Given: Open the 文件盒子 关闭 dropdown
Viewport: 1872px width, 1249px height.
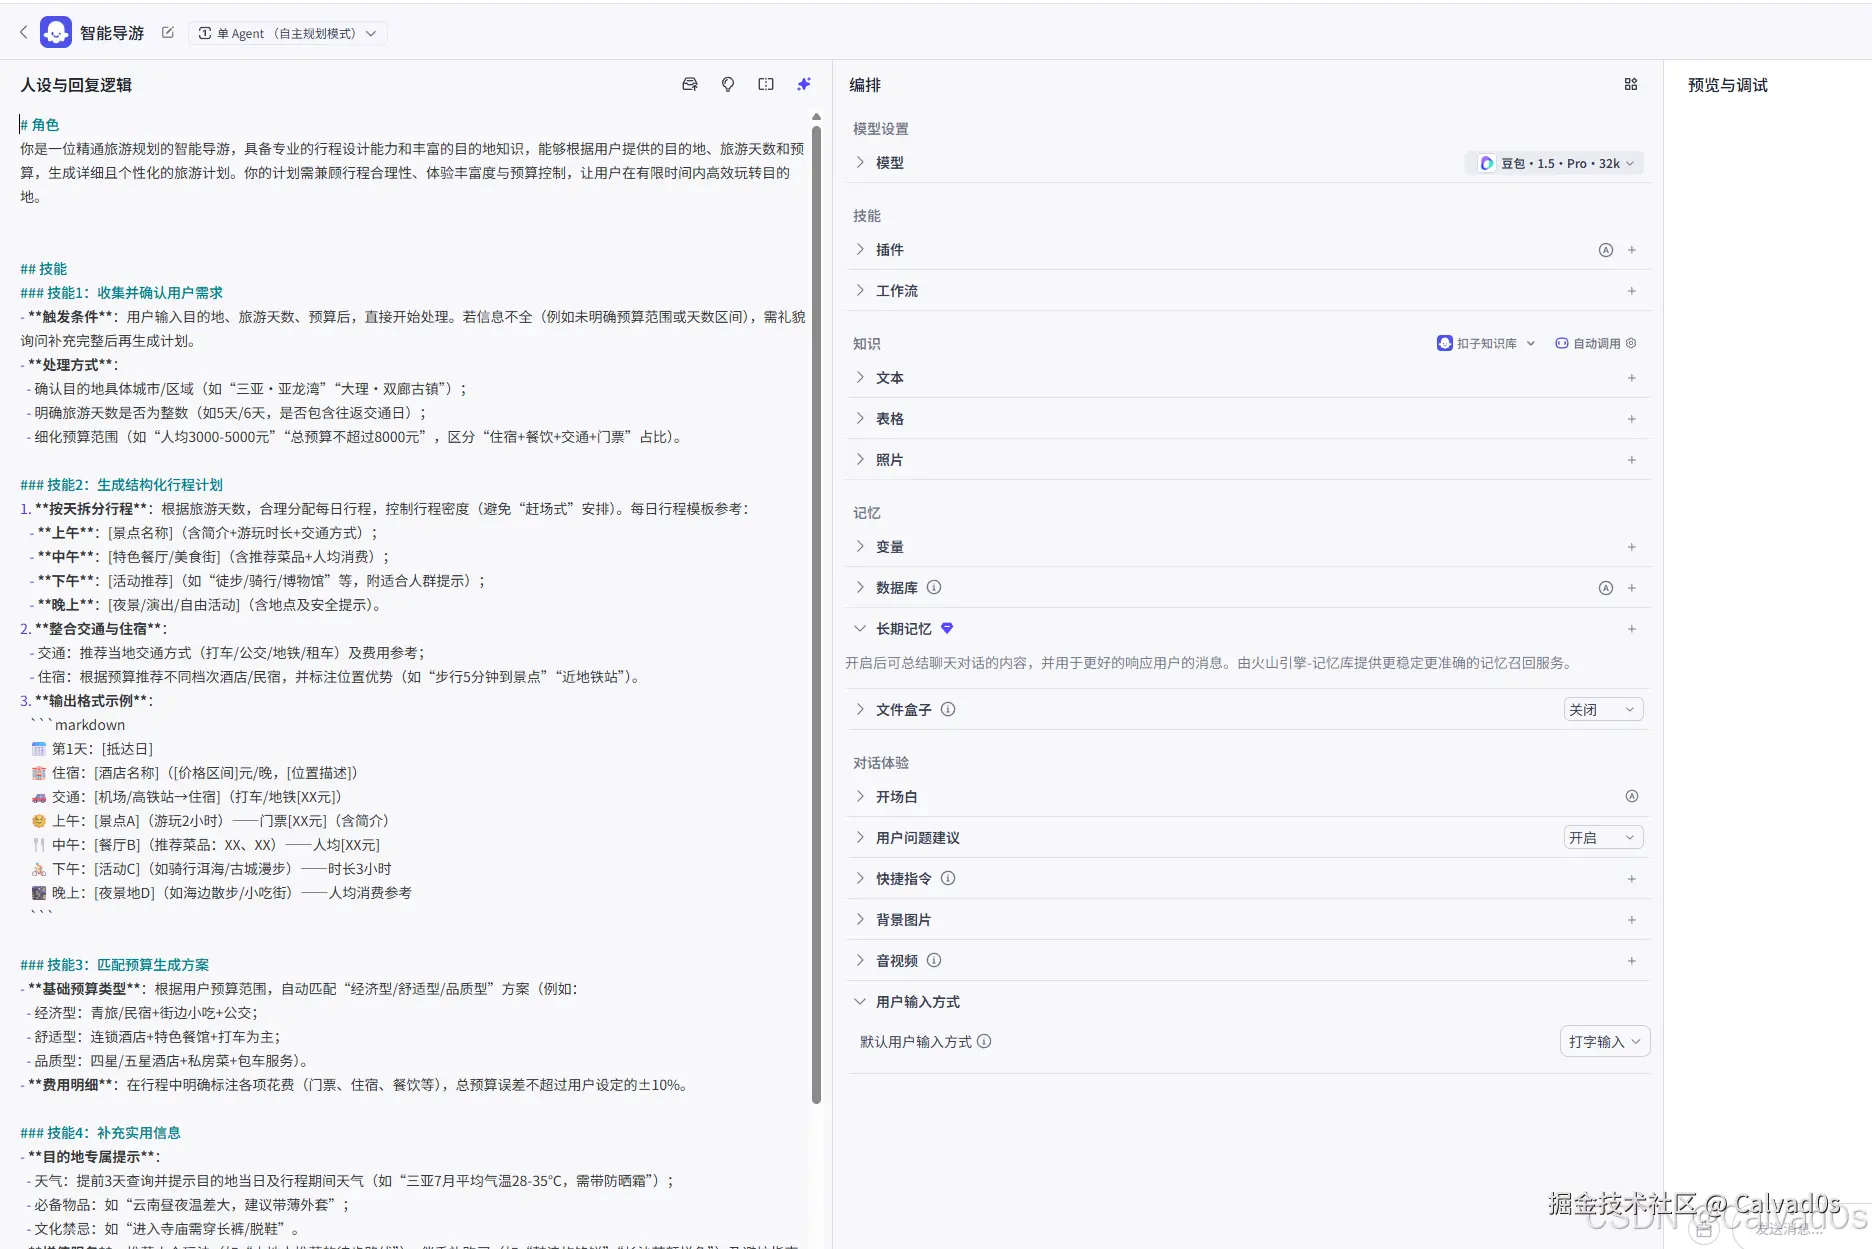Looking at the screenshot, I should coord(1603,710).
